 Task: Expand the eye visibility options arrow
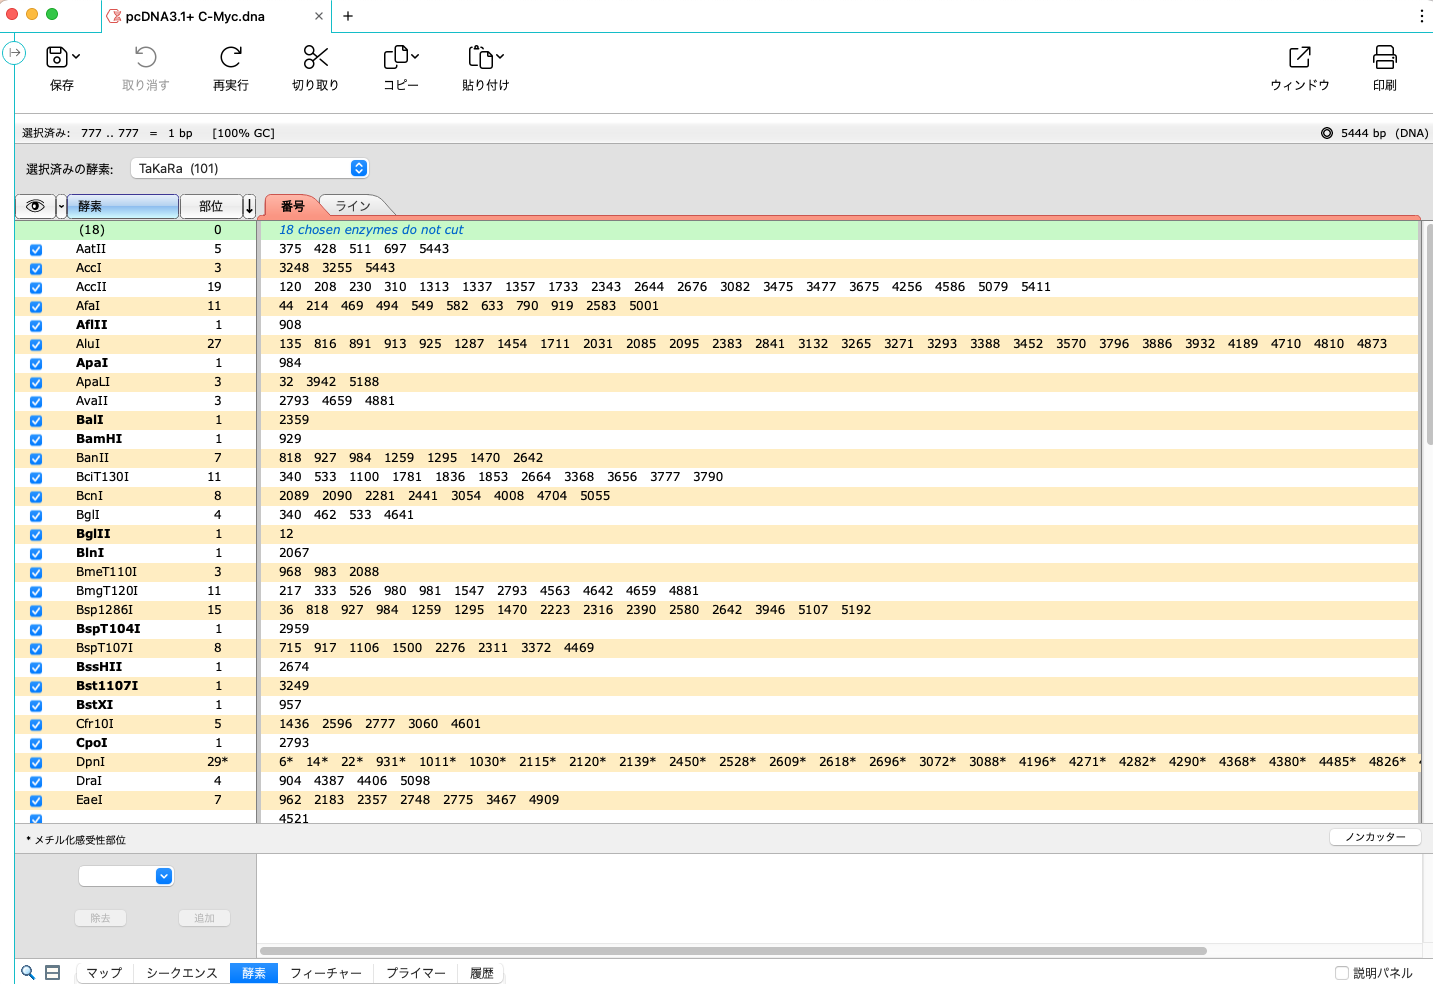click(61, 206)
